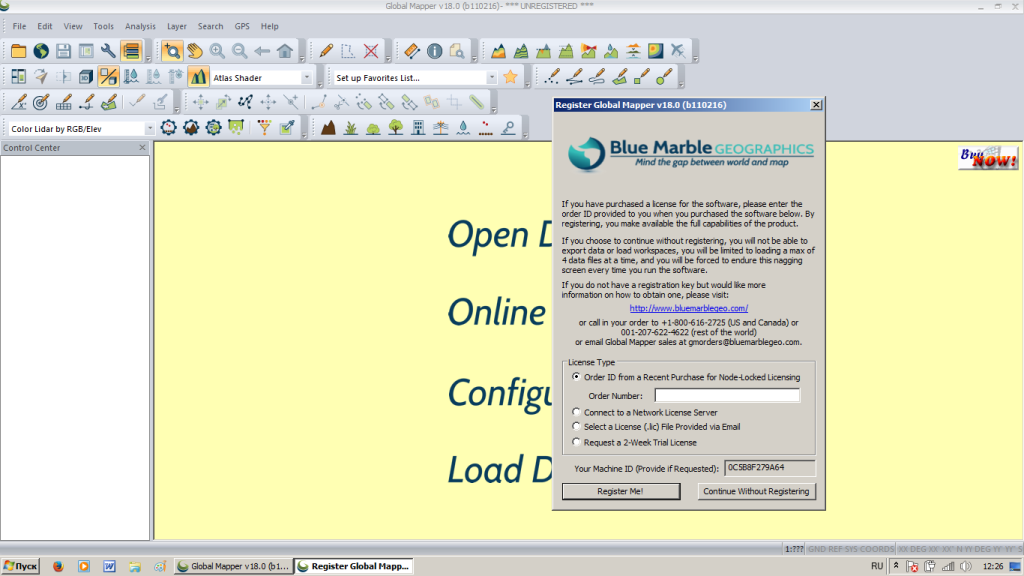Open the Edit menu
The height and width of the screenshot is (576, 1024).
pos(44,26)
